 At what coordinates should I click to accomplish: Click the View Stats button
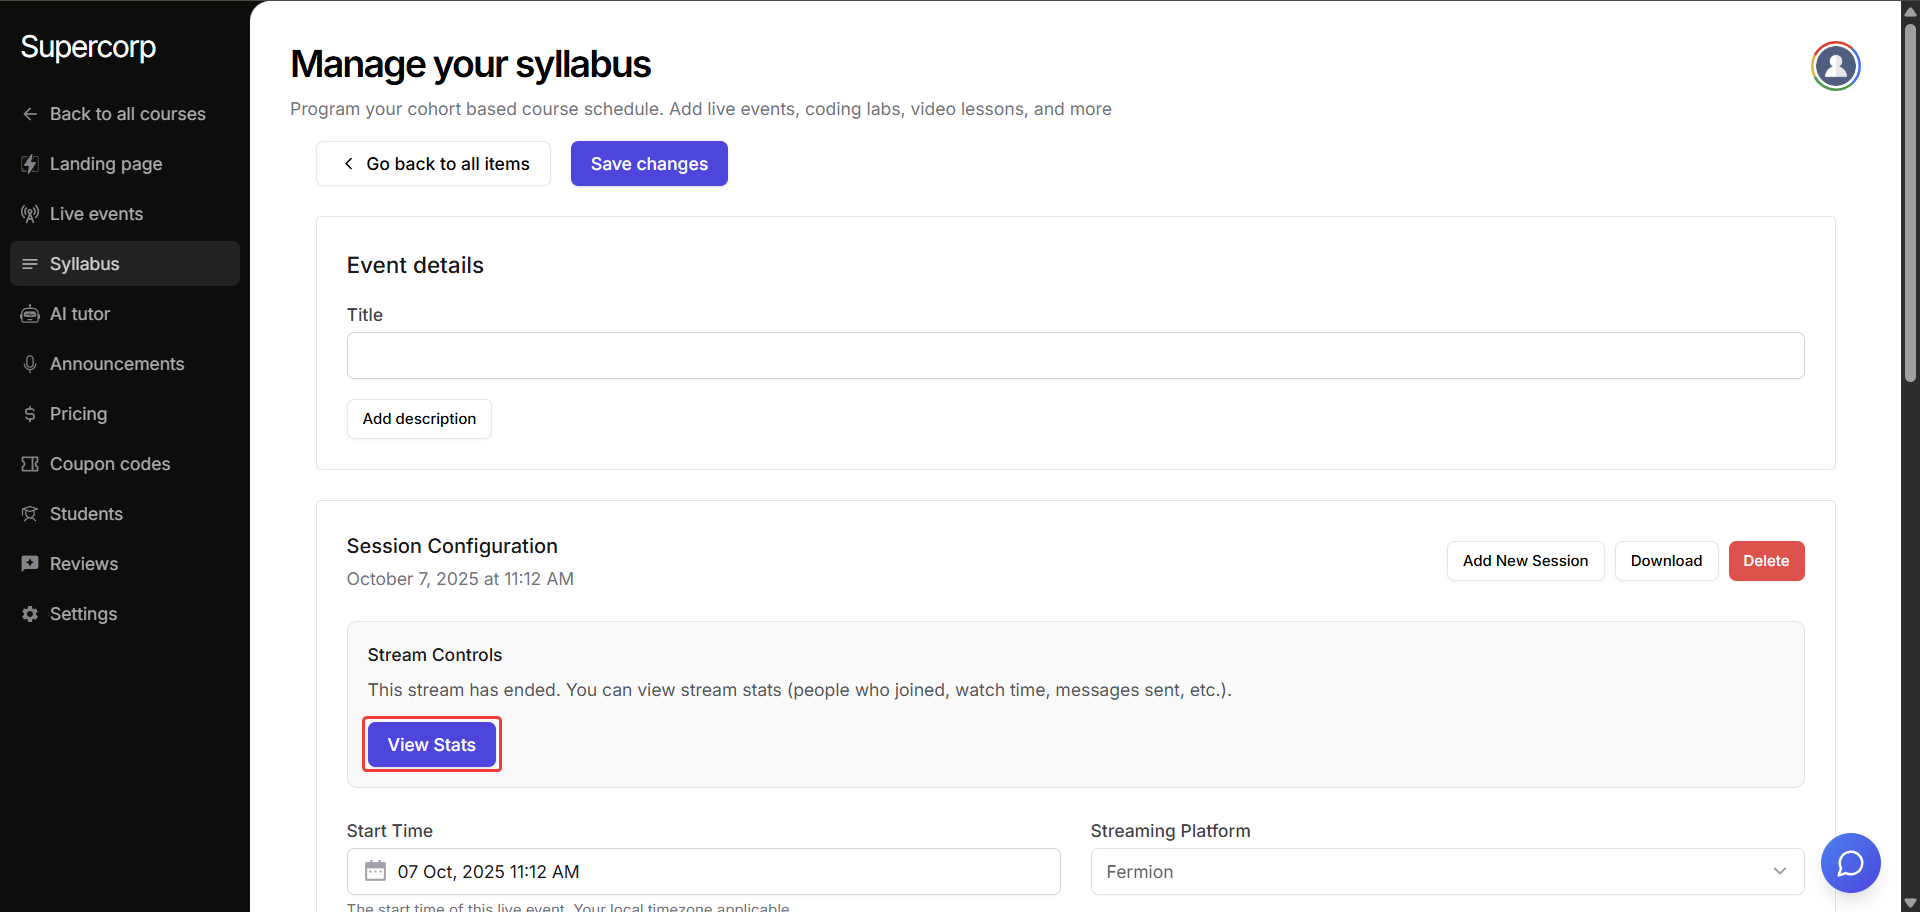(431, 745)
